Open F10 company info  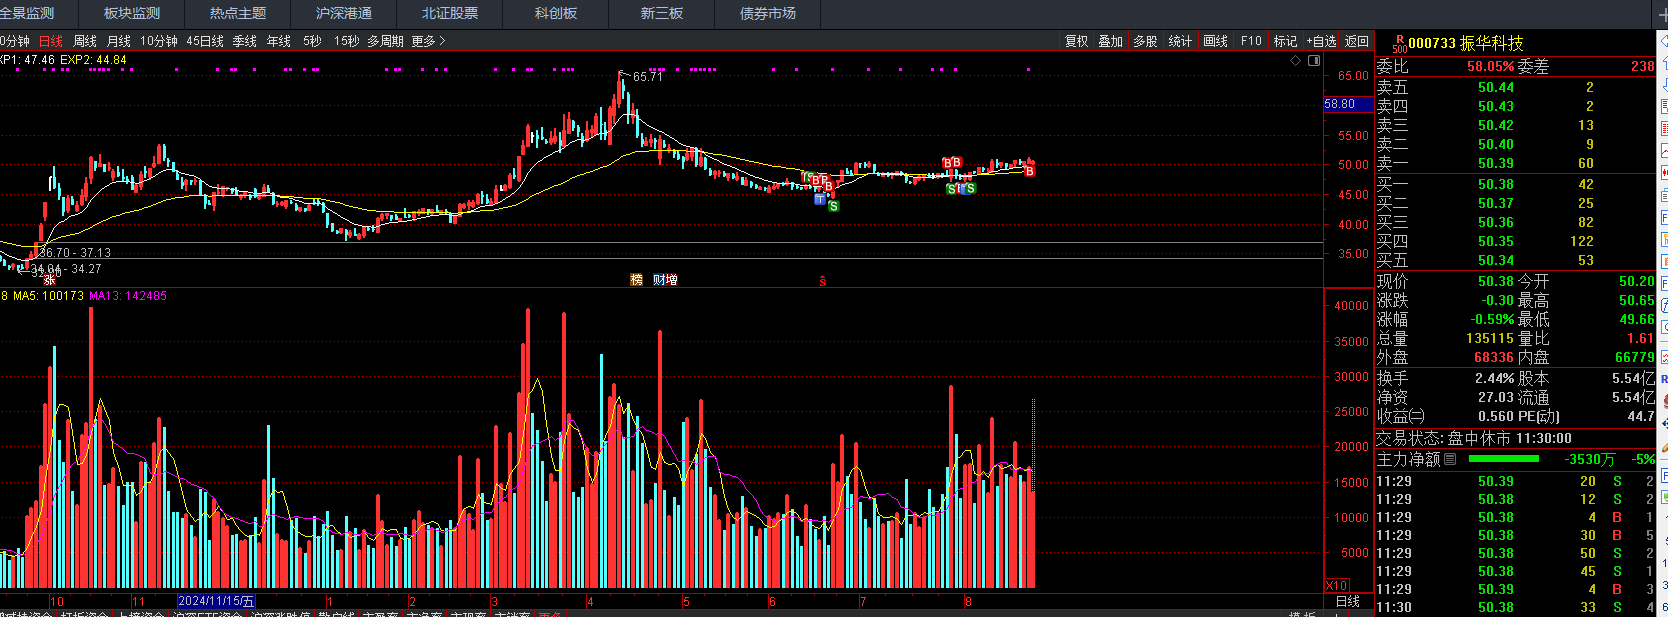(x=1251, y=41)
